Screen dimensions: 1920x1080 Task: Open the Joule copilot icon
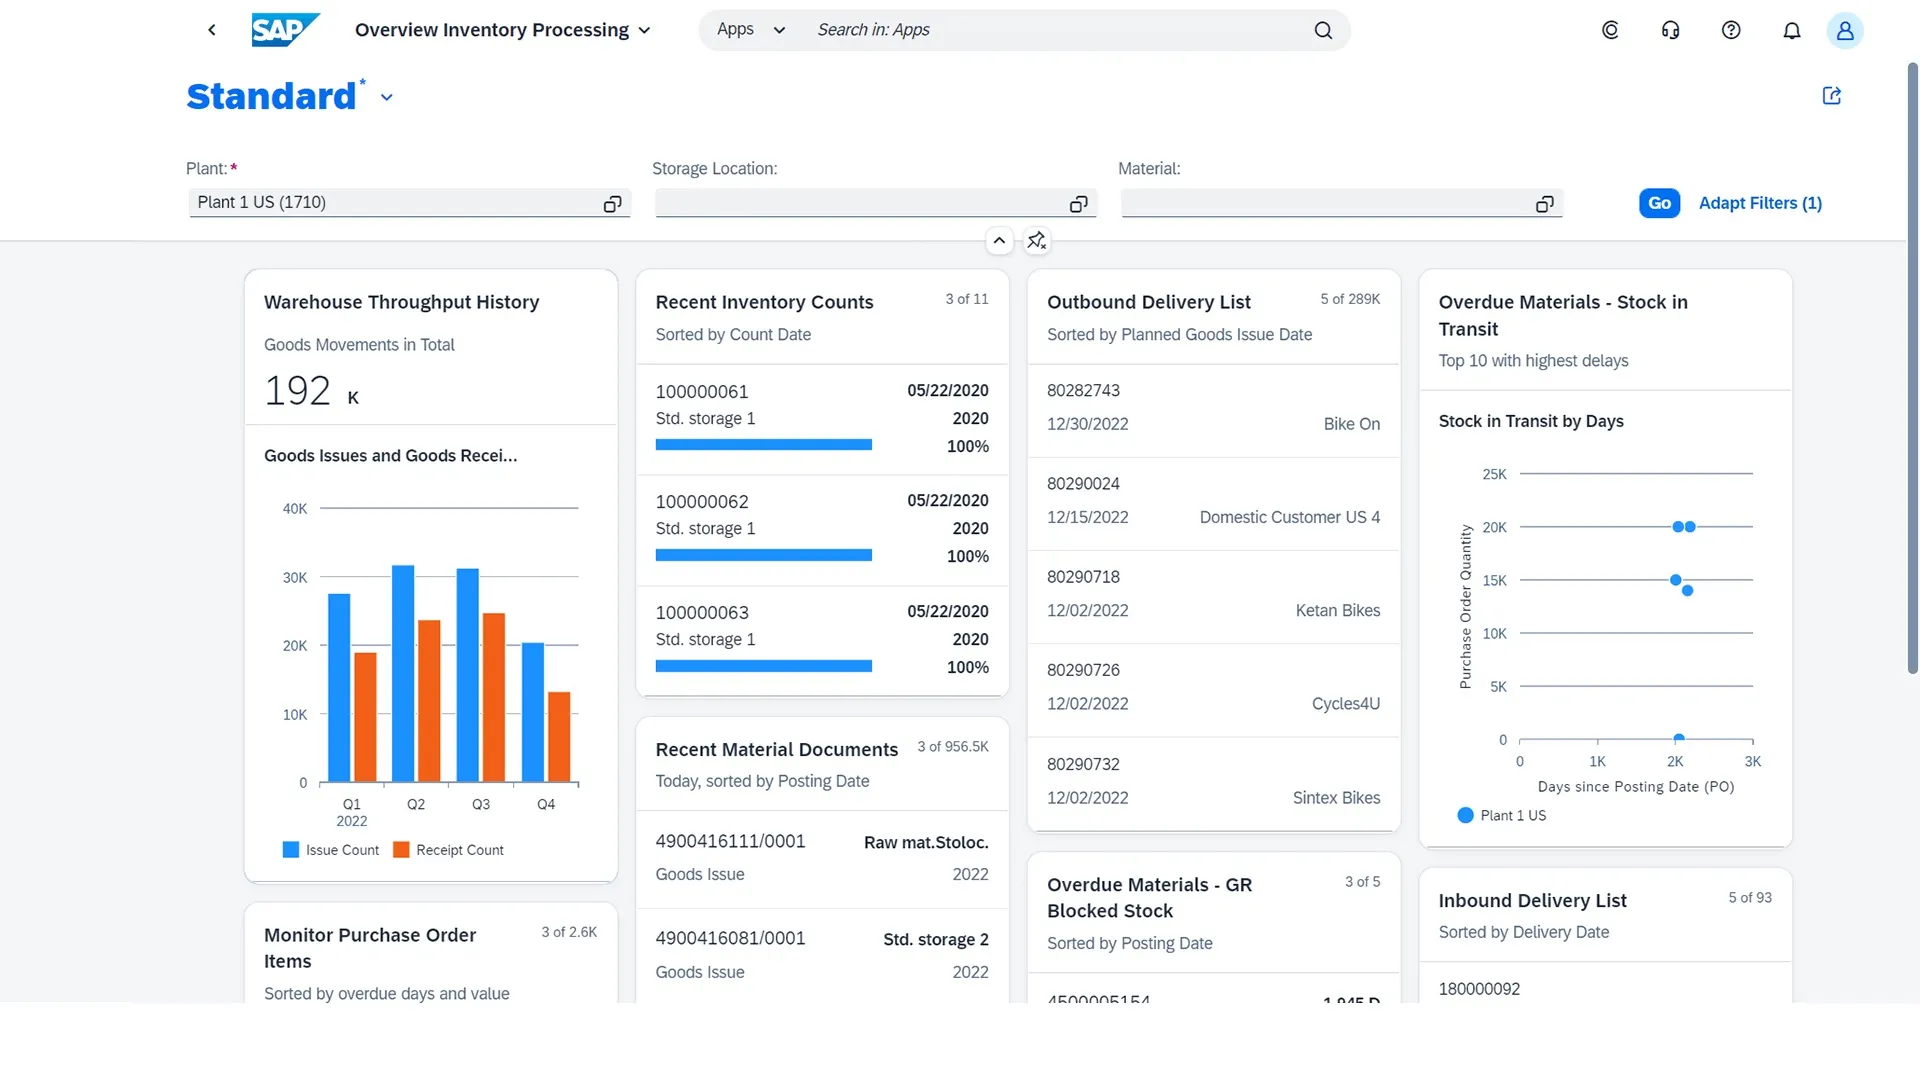[x=1610, y=30]
